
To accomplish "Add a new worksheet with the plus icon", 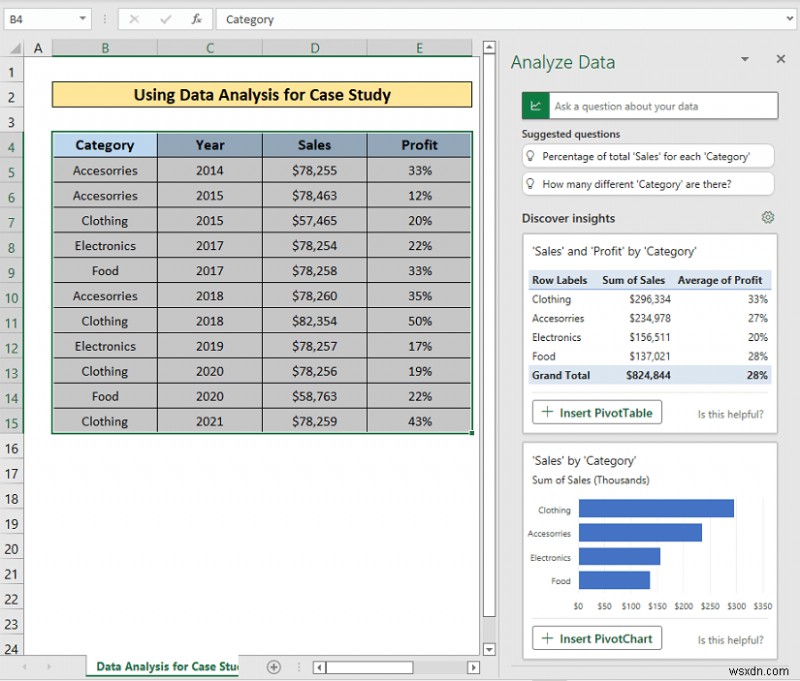I will [x=274, y=666].
